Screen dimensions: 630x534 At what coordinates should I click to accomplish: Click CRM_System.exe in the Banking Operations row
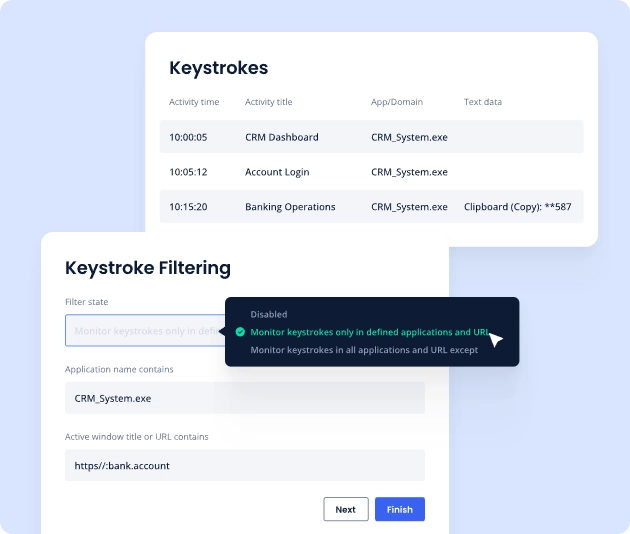tap(409, 207)
